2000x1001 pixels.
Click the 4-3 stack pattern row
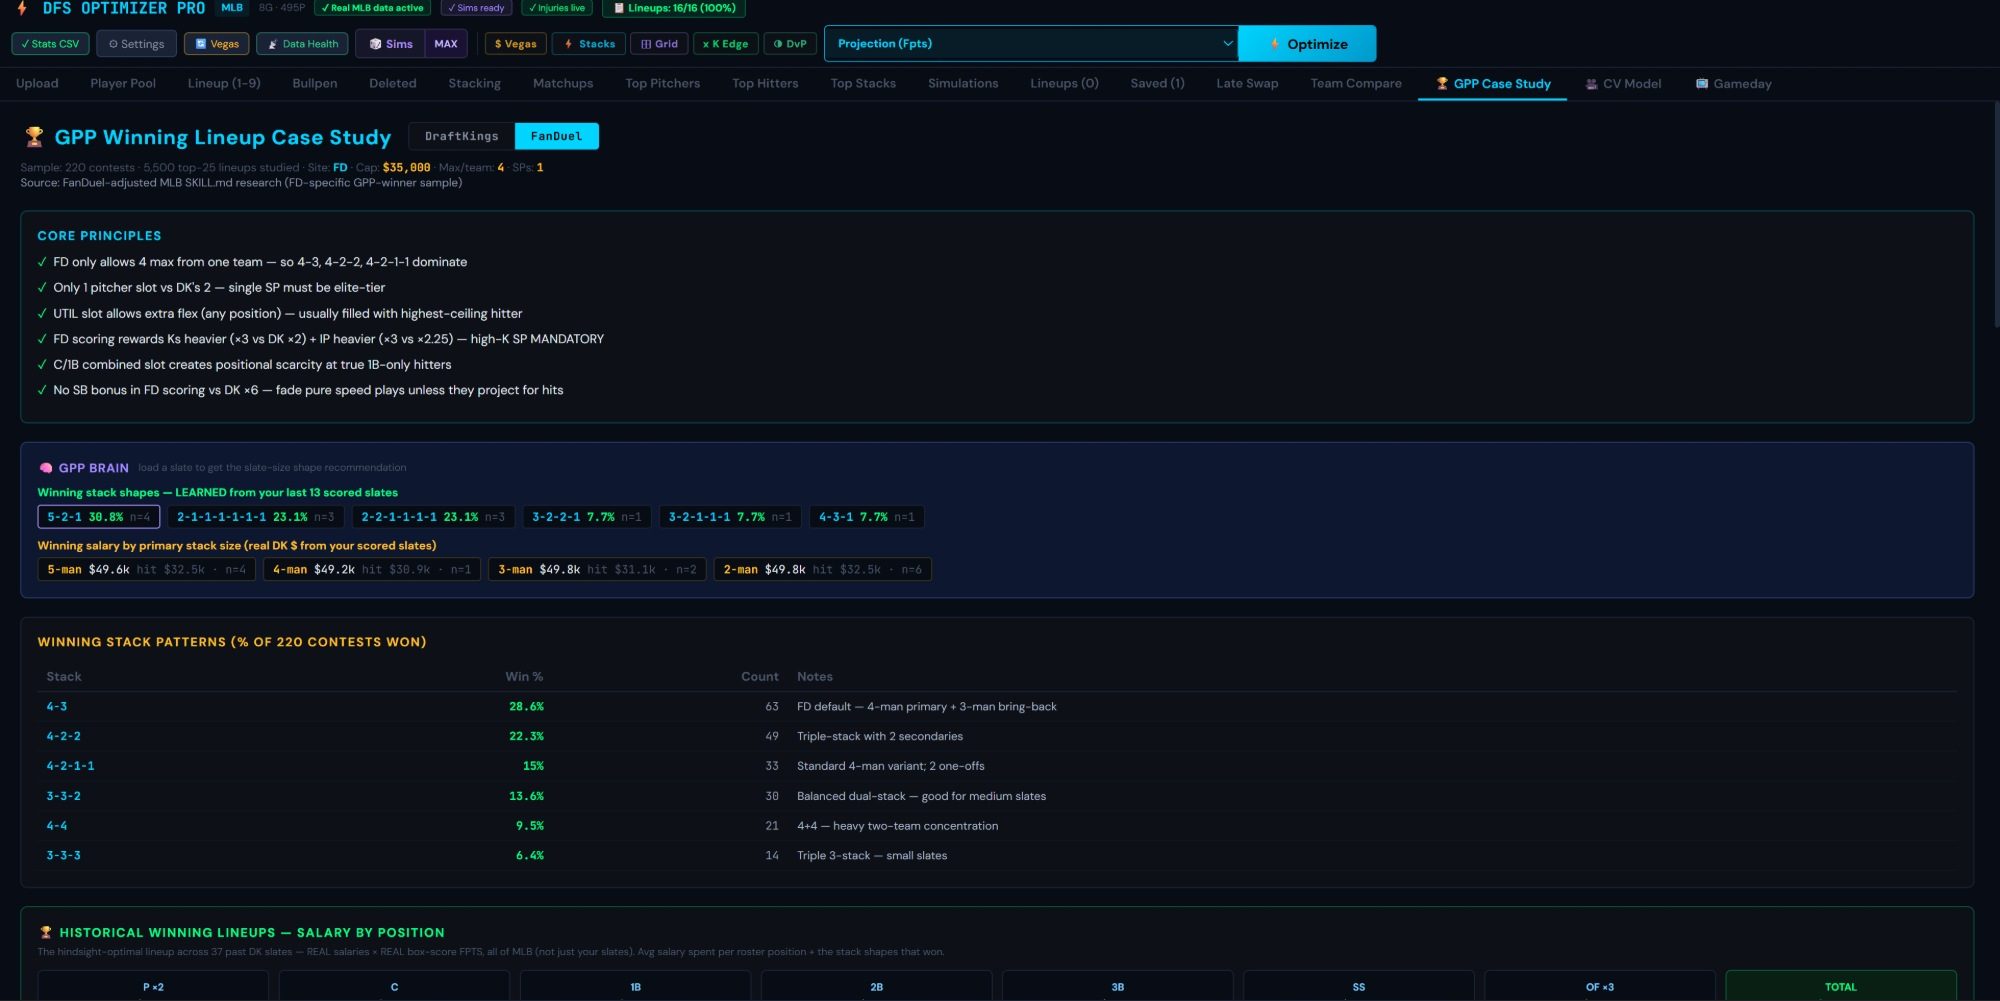[997, 707]
